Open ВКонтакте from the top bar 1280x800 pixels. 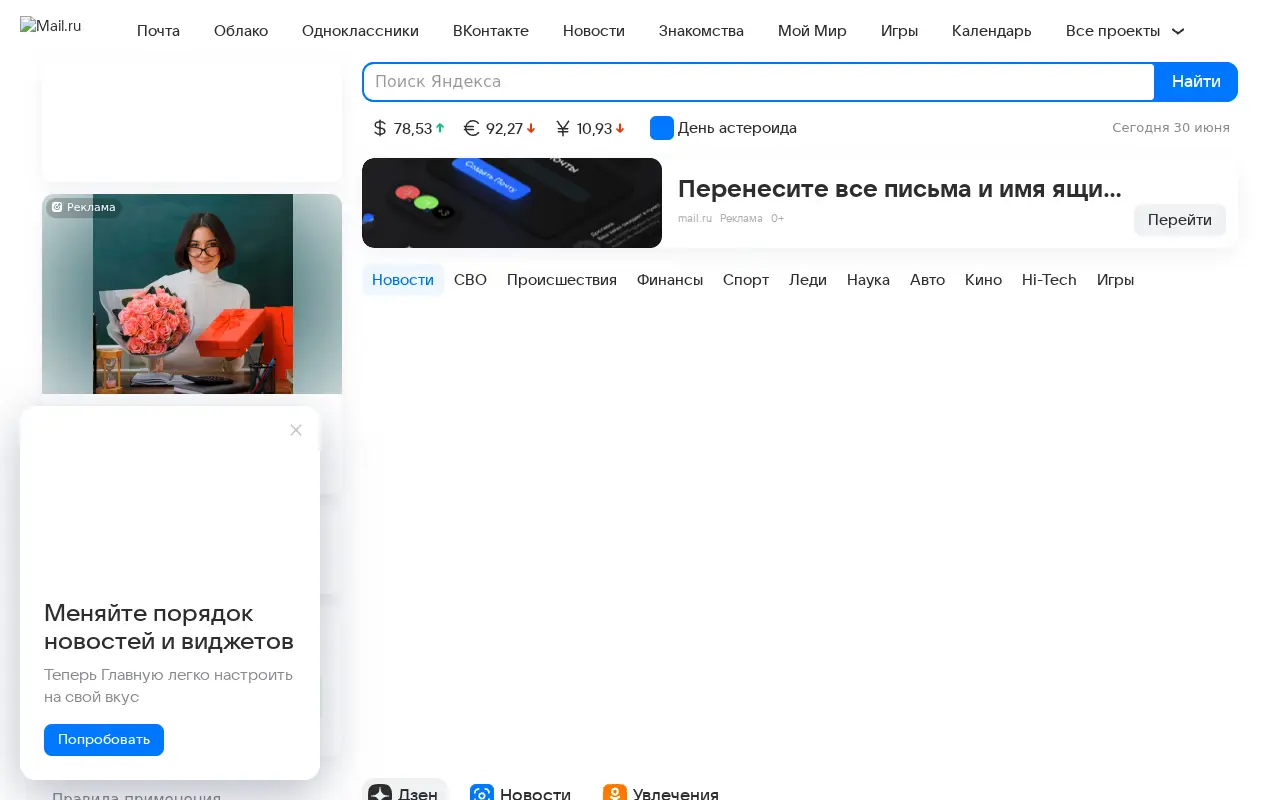click(x=491, y=31)
